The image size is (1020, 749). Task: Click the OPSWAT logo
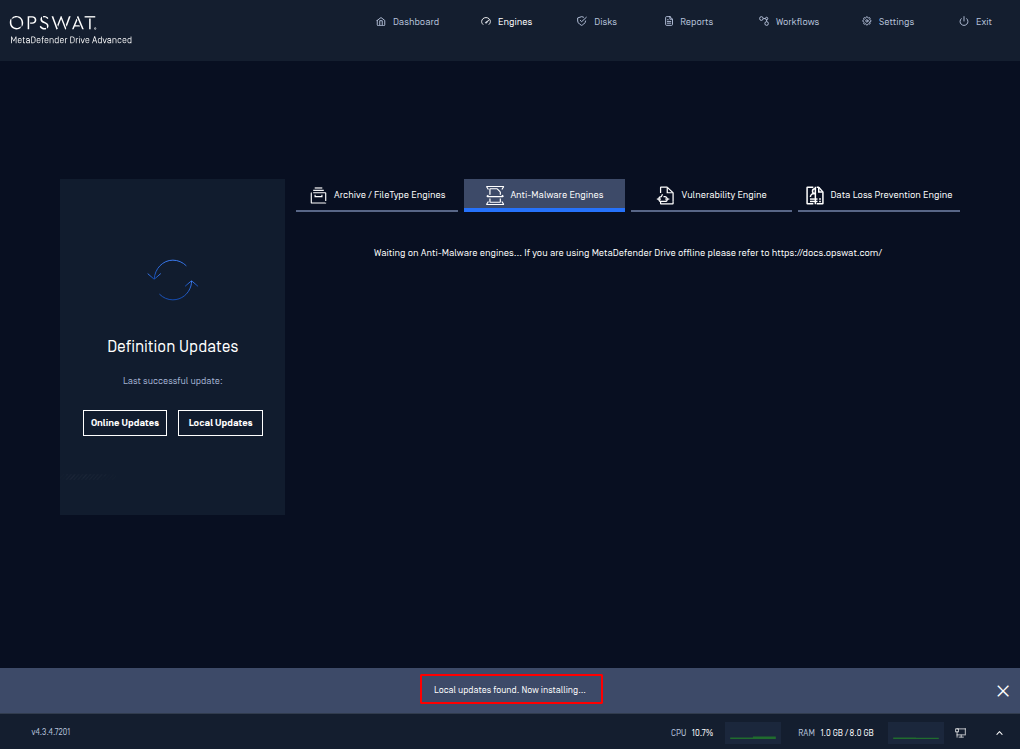53,23
